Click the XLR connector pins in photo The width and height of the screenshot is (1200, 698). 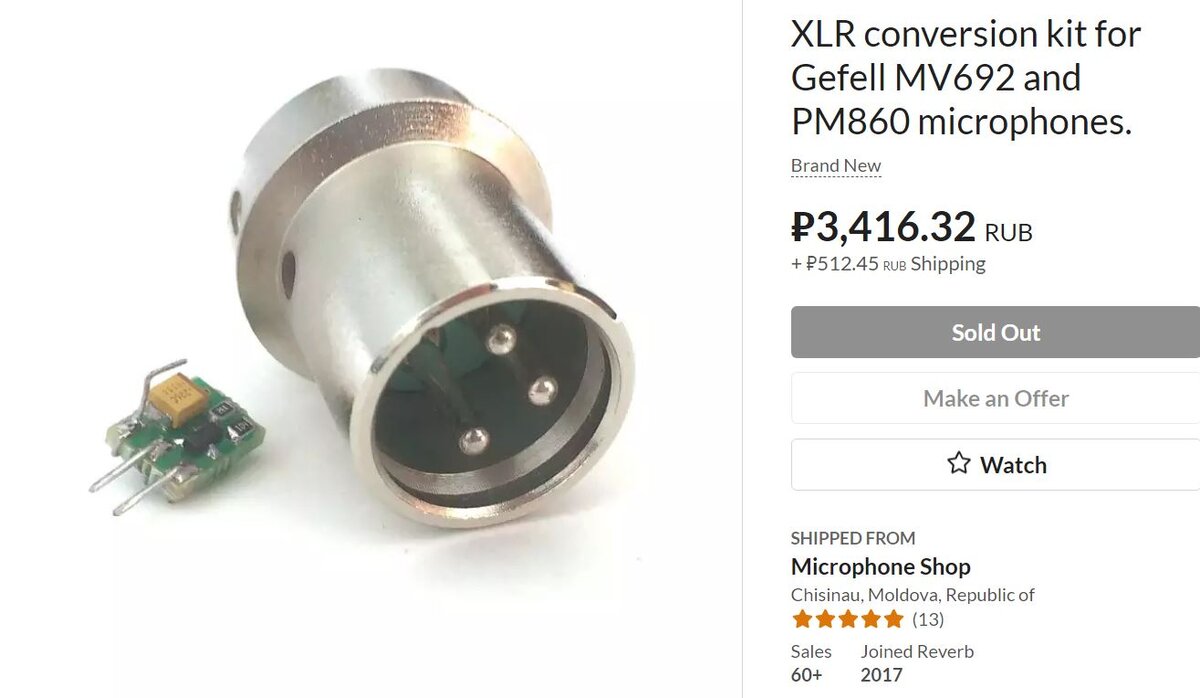(x=508, y=388)
